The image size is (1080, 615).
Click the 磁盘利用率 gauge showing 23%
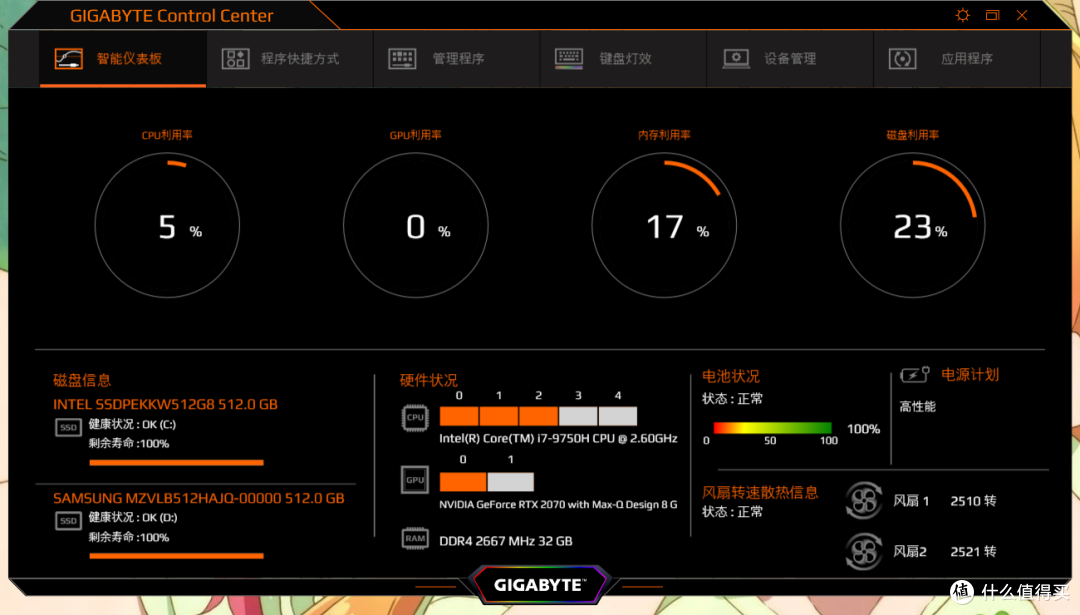(x=913, y=225)
